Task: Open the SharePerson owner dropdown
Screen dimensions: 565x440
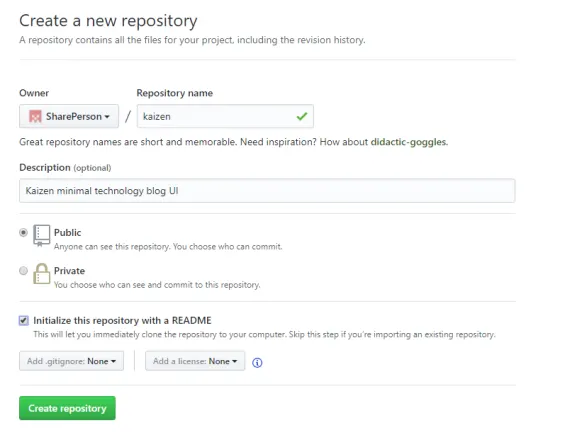Action: coord(69,116)
